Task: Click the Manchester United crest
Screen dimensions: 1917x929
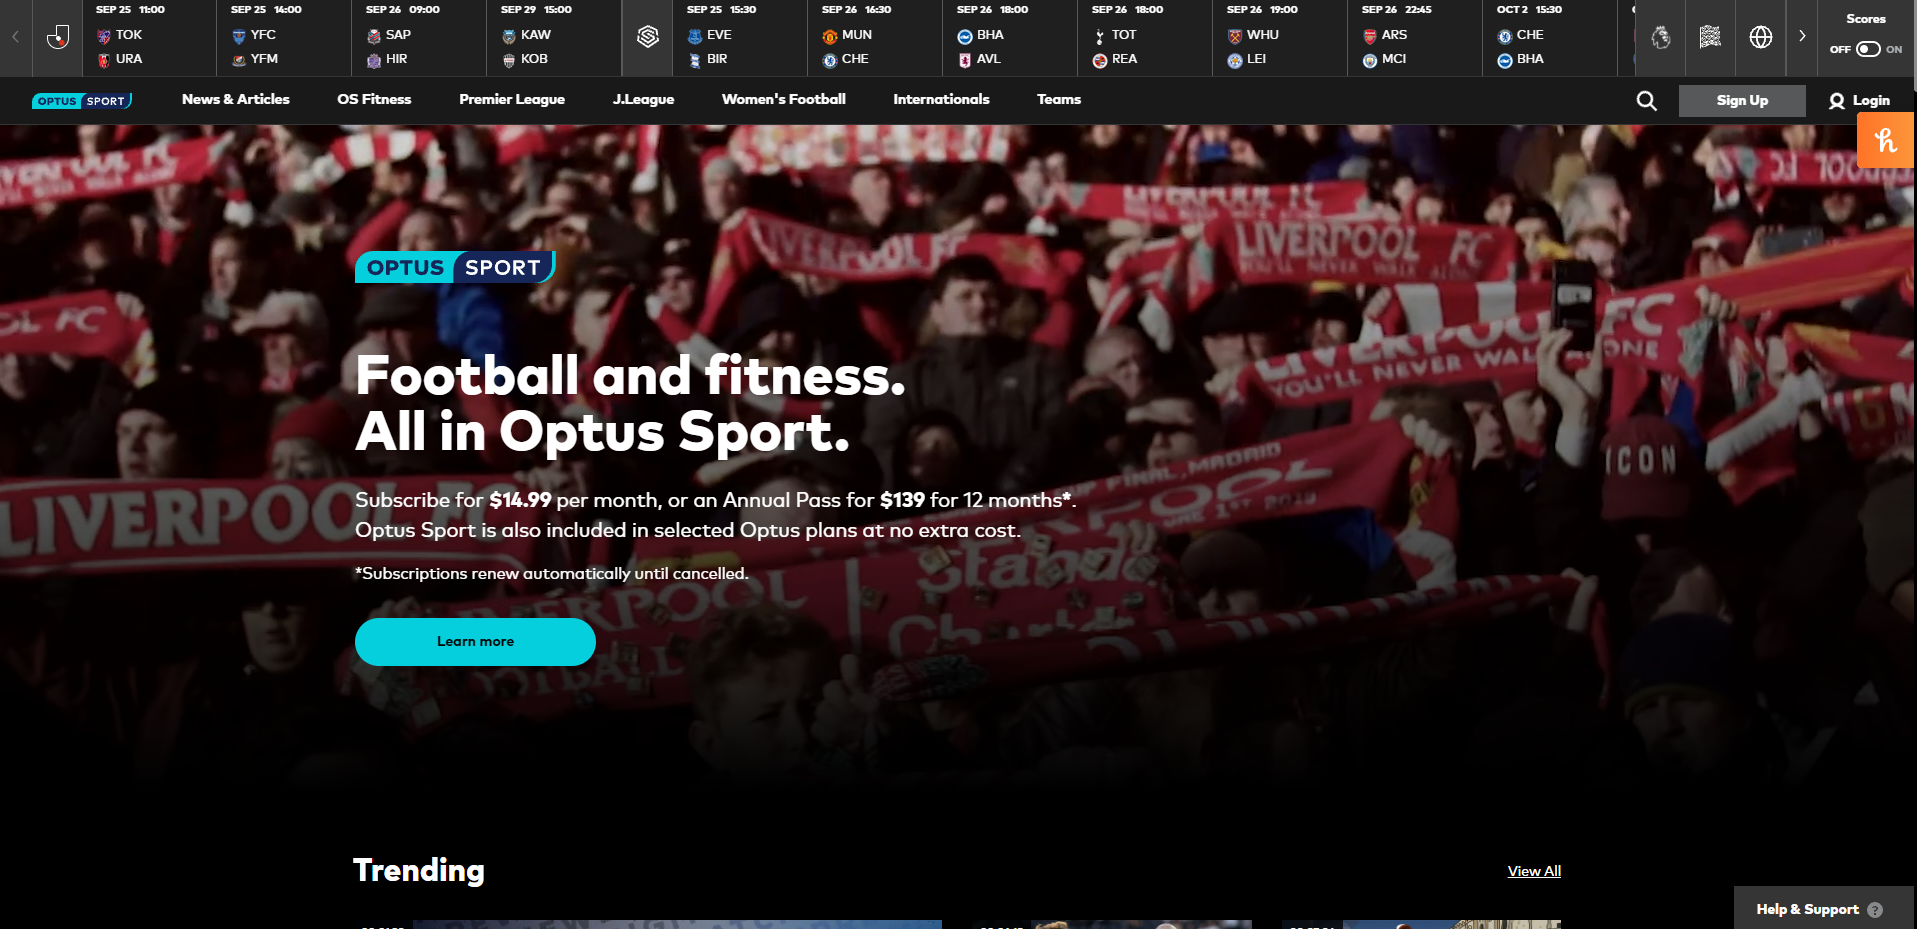Action: click(x=830, y=36)
